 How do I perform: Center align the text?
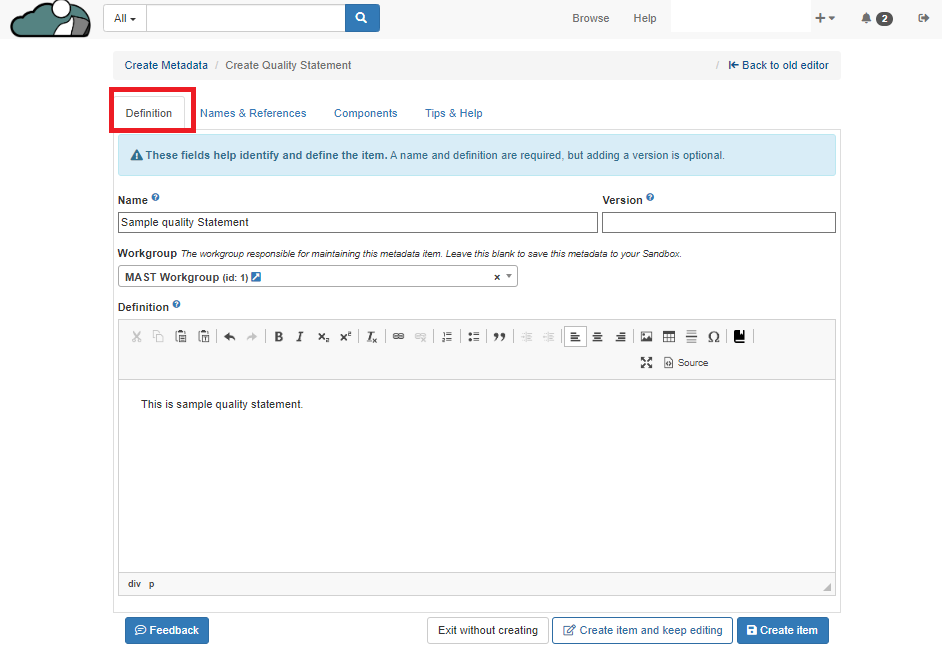[597, 337]
